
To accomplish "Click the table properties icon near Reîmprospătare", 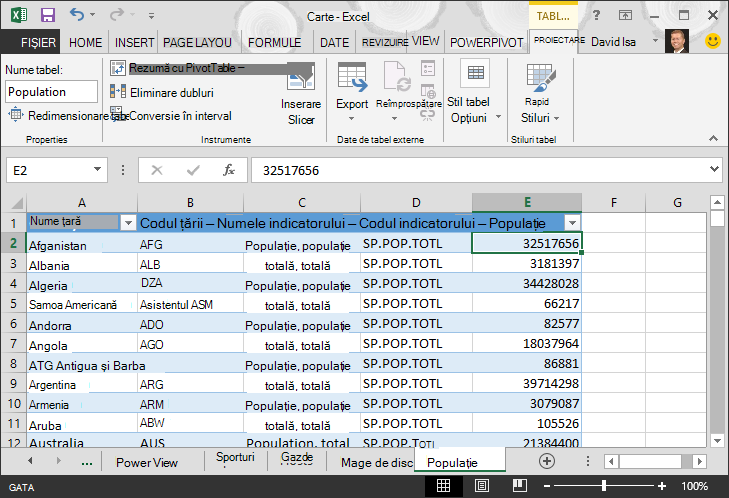I will [428, 68].
